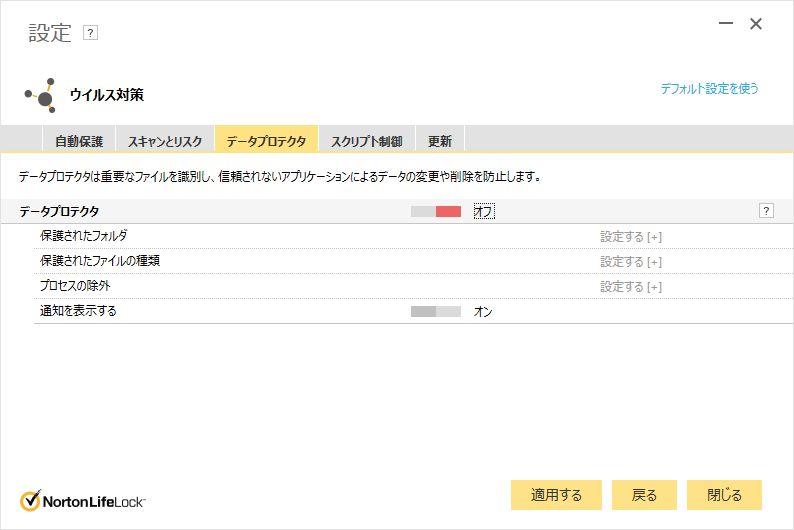Open the 更新 tab
794x530 pixels.
pyautogui.click(x=440, y=141)
